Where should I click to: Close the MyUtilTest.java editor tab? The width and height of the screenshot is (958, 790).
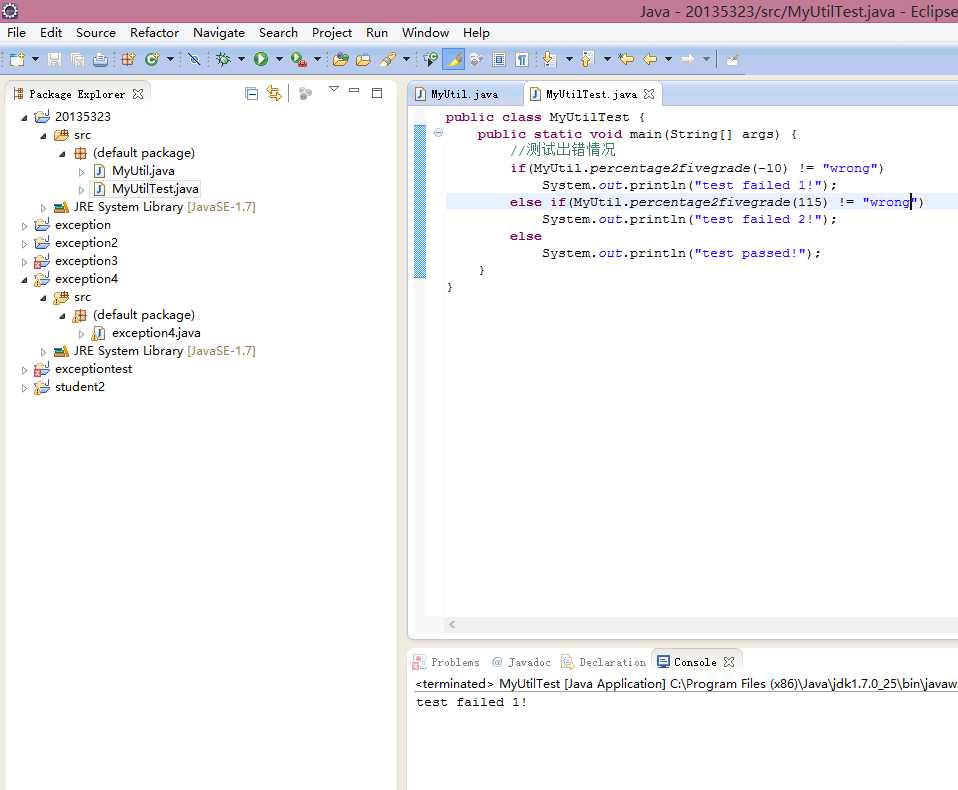[x=649, y=94]
